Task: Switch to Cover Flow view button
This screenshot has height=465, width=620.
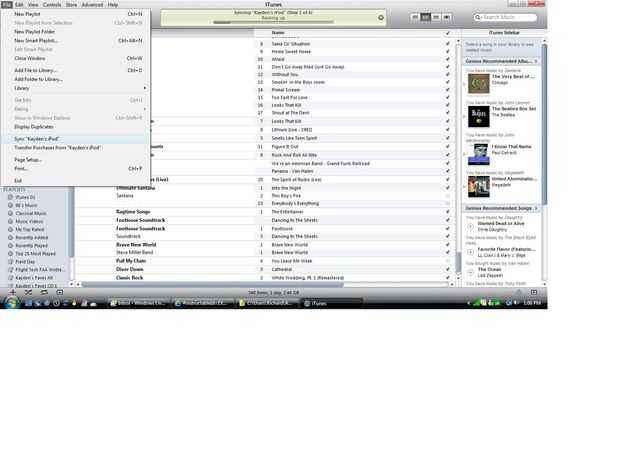Action: pyautogui.click(x=446, y=17)
